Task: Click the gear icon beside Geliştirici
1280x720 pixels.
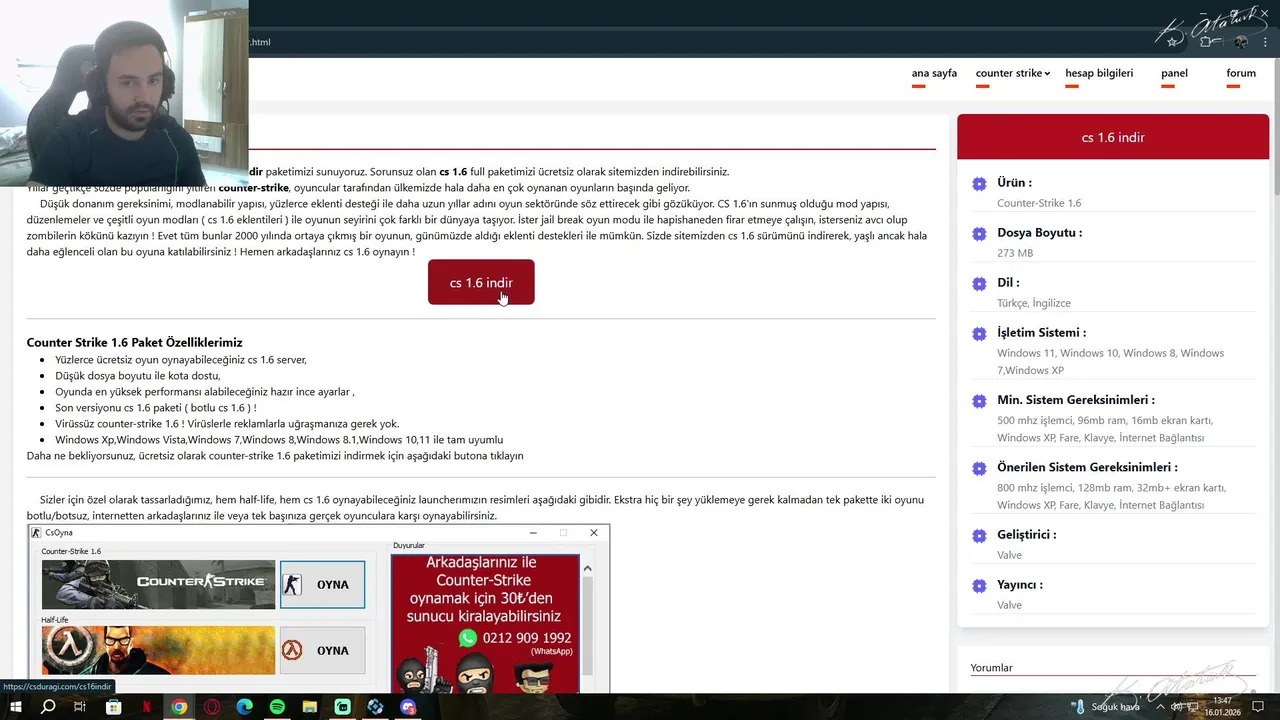Action: (x=979, y=536)
